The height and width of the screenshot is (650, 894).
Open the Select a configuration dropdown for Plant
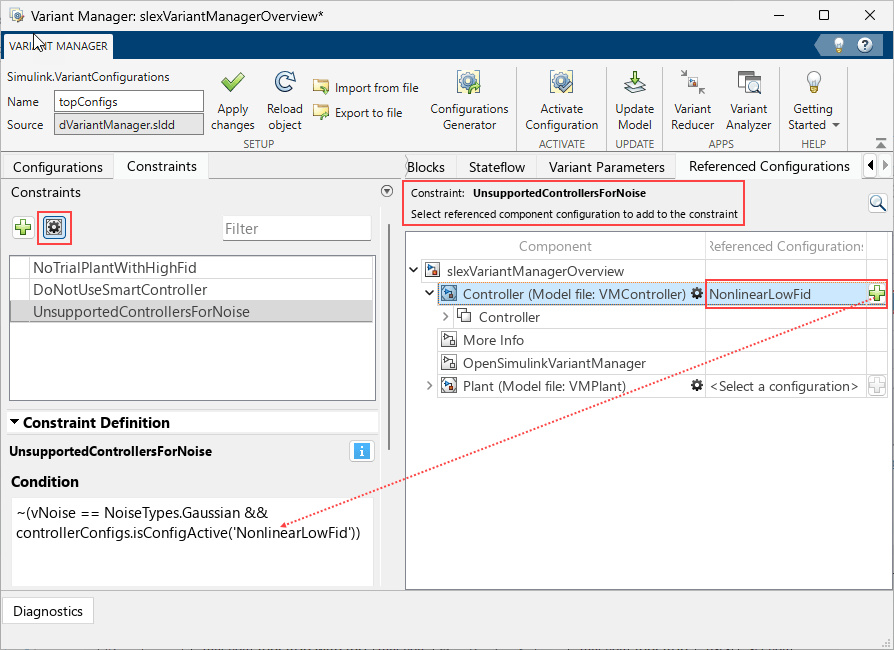[784, 386]
